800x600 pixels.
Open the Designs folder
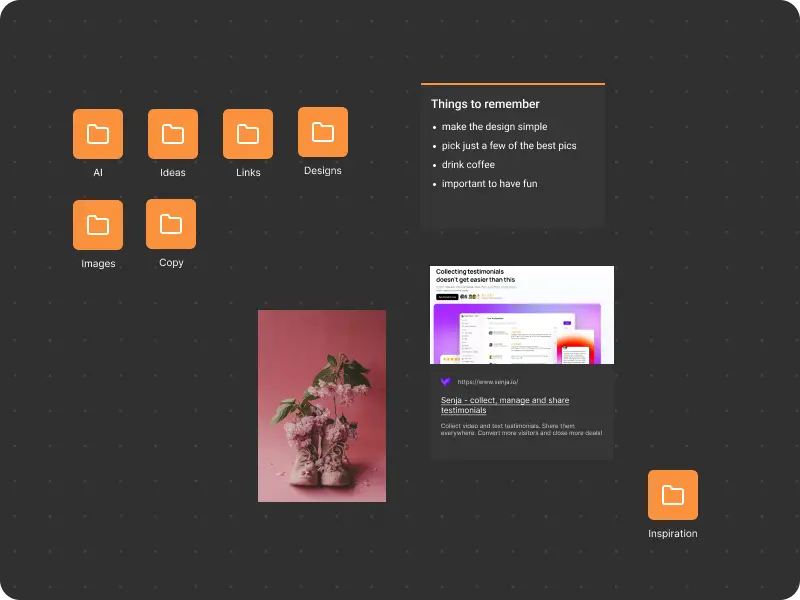[x=322, y=131]
